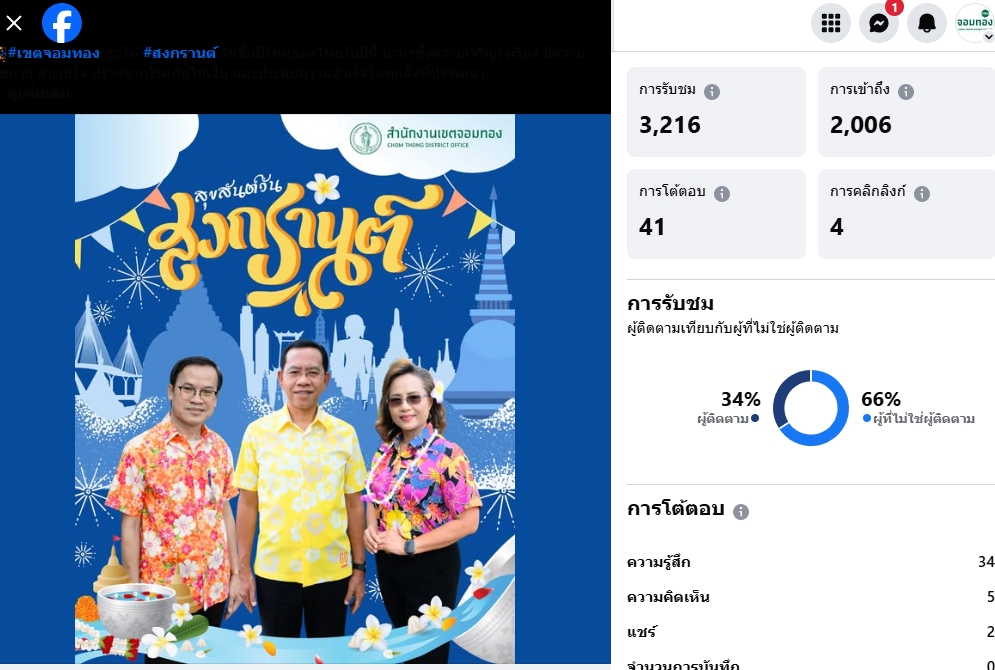This screenshot has height=670, width=995.
Task: Click the info icon beside การคลิกลิงก์
Action: tap(921, 194)
